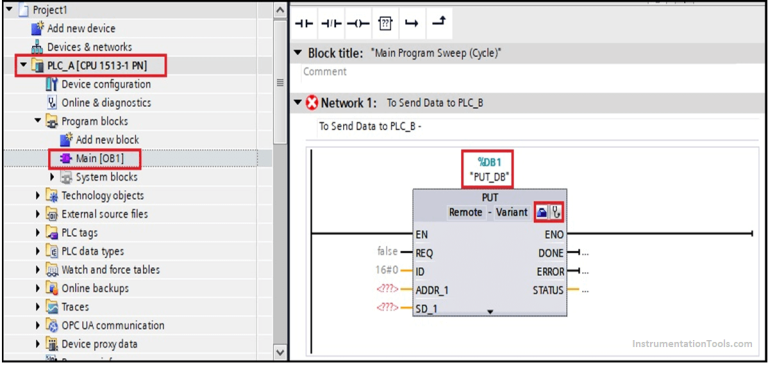768x365 pixels.
Task: Select PLC_A [CPU 1513-1 PN] device
Action: point(97,66)
